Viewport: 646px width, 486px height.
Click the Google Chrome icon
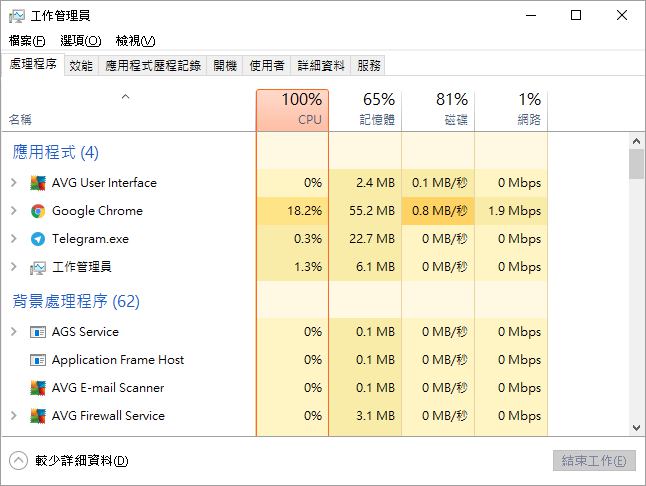pos(38,211)
